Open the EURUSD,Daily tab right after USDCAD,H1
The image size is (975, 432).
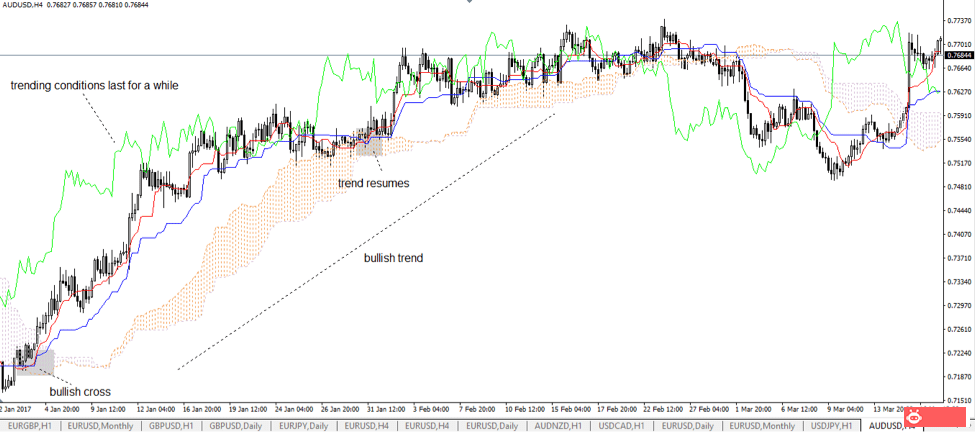pyautogui.click(x=687, y=426)
